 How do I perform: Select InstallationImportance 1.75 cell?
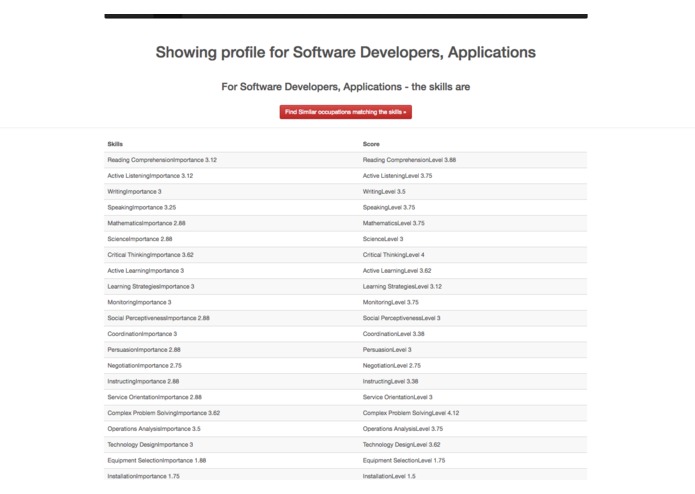pos(143,476)
